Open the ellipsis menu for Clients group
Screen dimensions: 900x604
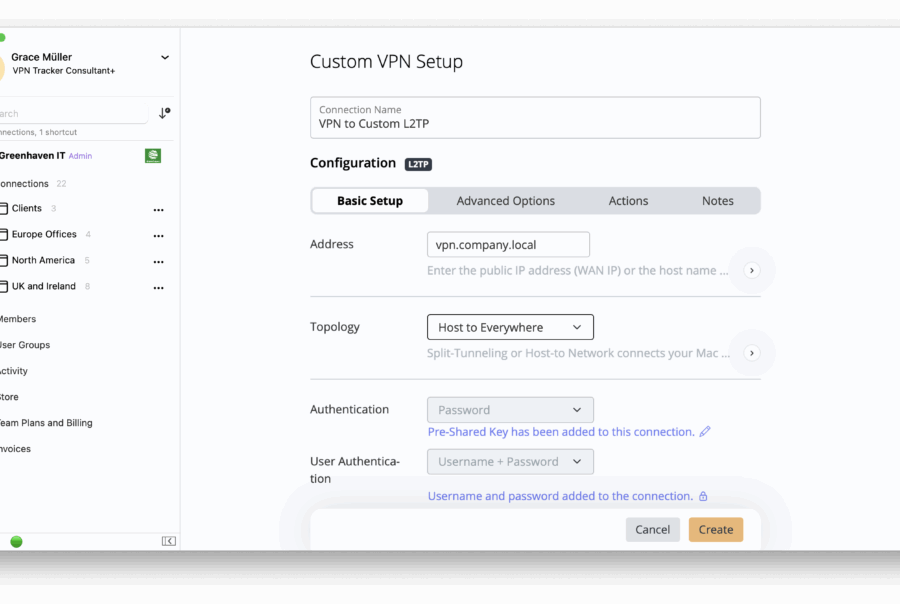click(x=158, y=209)
